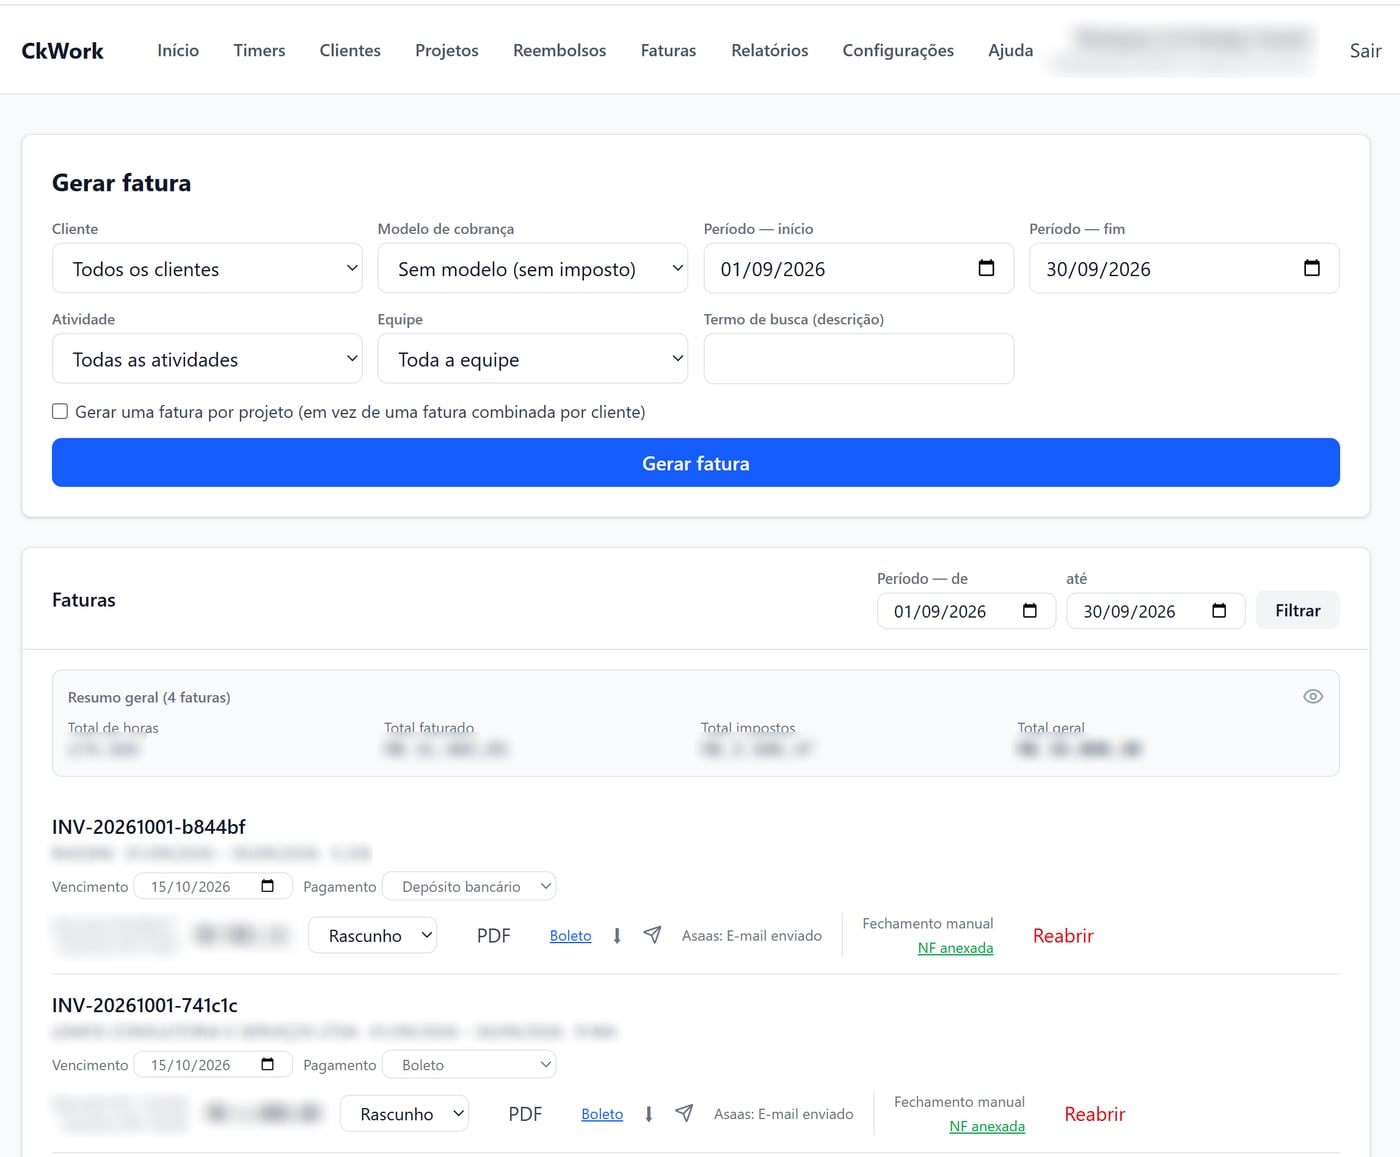
Task: View 'NF anexada' for INV-20261001-741c1c
Action: tap(987, 1126)
